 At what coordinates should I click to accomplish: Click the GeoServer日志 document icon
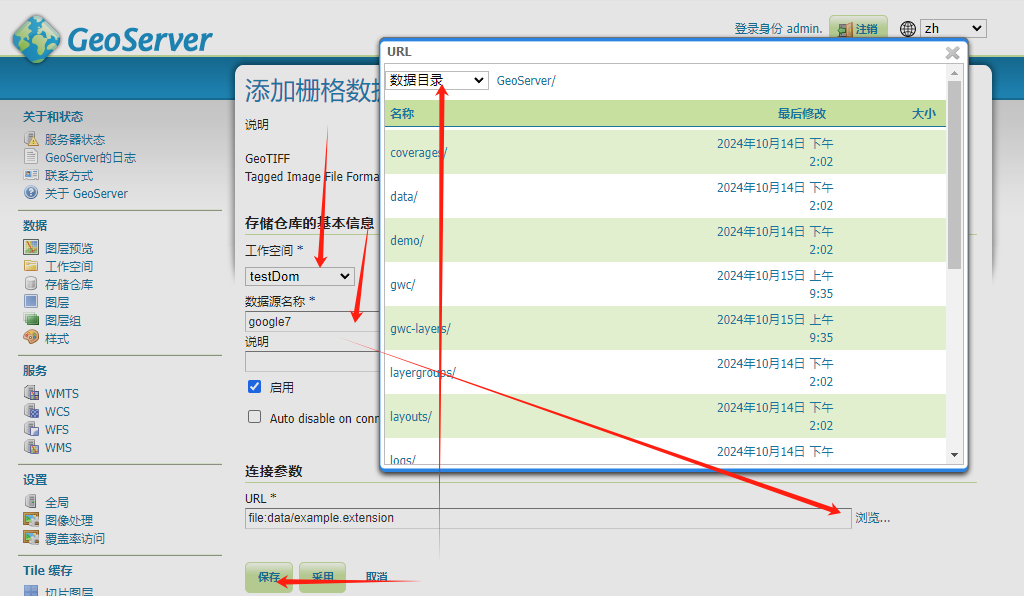(31, 157)
